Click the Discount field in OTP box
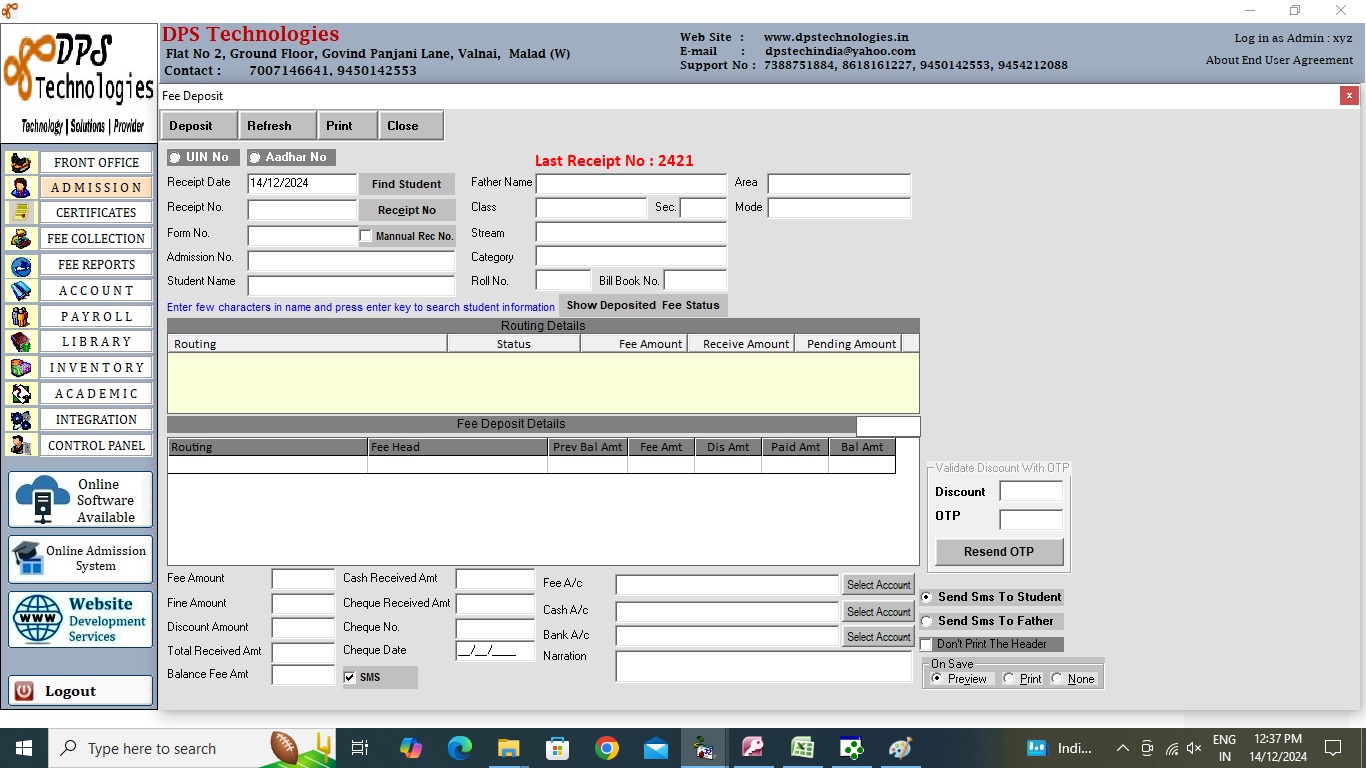1366x768 pixels. click(x=1031, y=491)
